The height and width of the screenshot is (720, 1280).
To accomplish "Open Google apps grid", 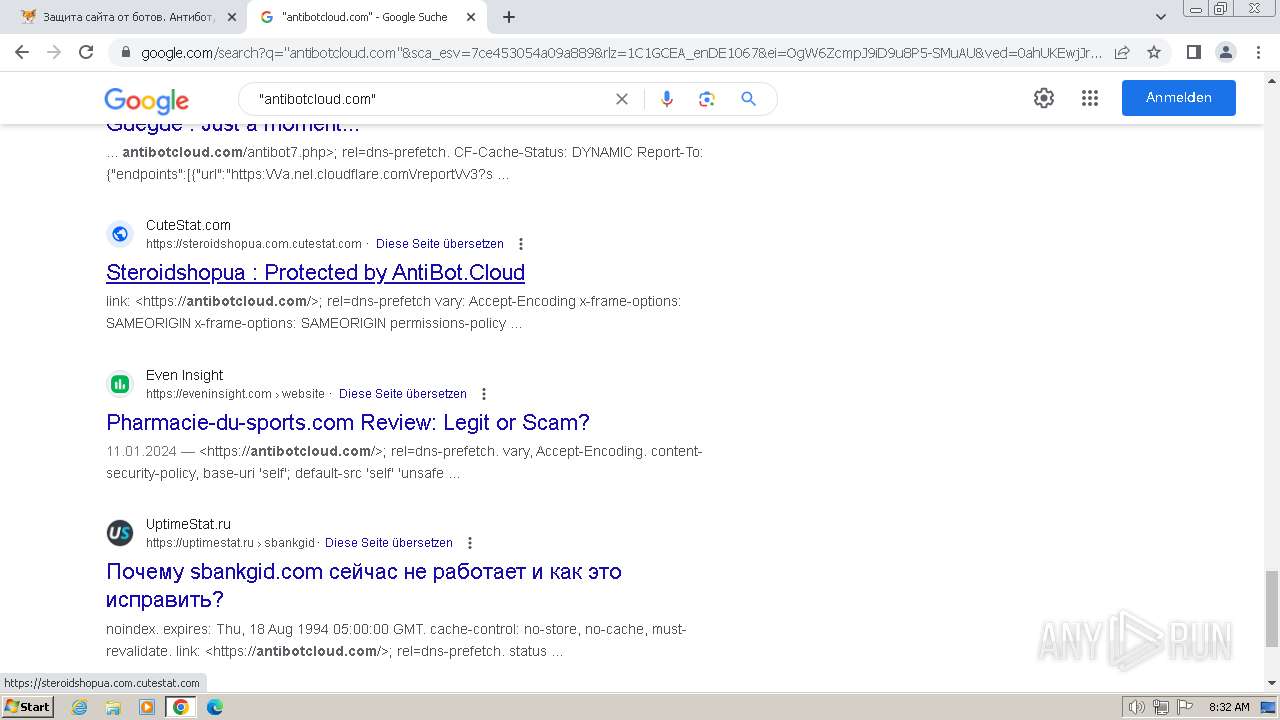I will tap(1090, 98).
